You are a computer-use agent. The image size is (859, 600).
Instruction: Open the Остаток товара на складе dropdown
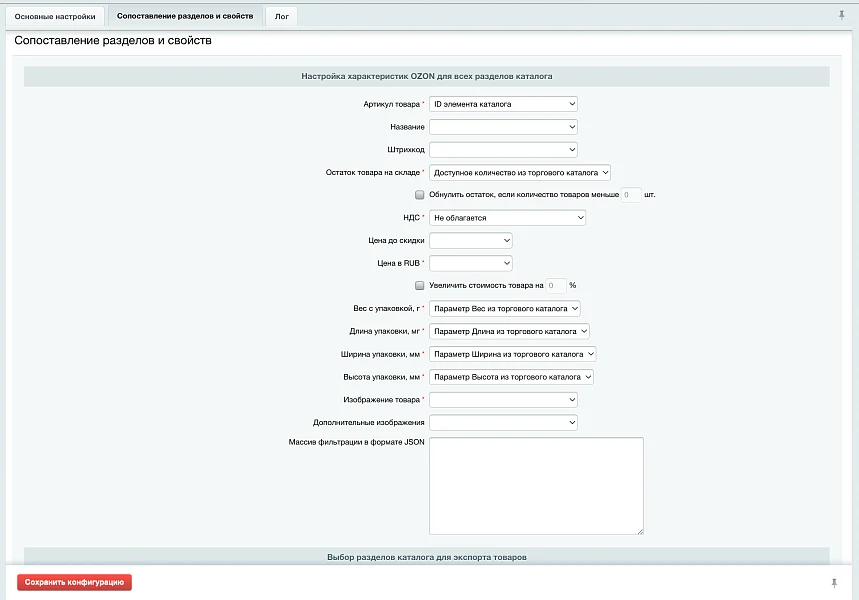tap(519, 173)
